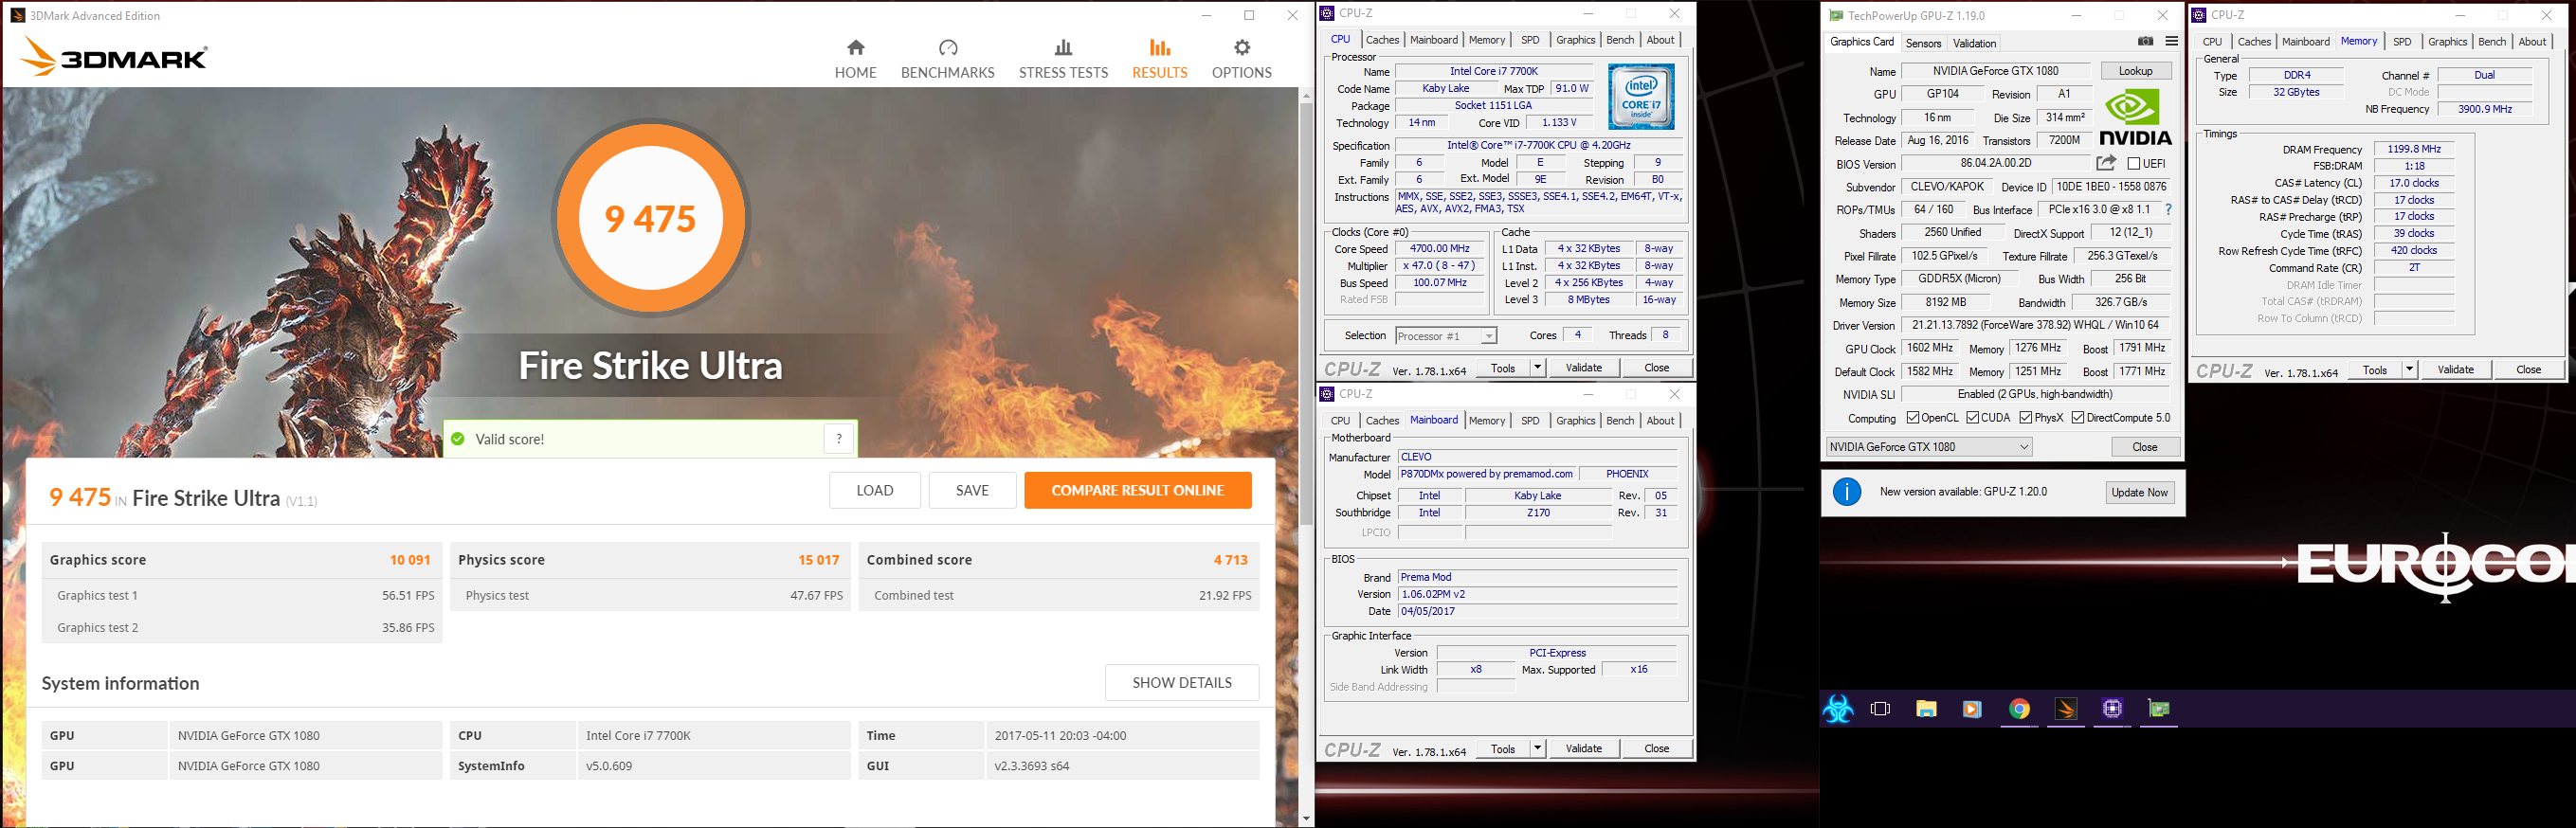Switch to the Sensors tab in GPU-Z

[x=1923, y=43]
